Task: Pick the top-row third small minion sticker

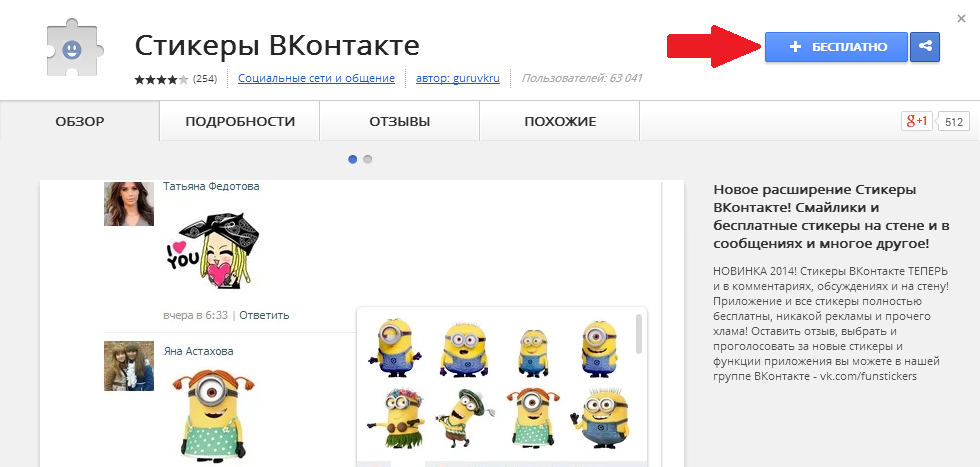Action: click(533, 353)
